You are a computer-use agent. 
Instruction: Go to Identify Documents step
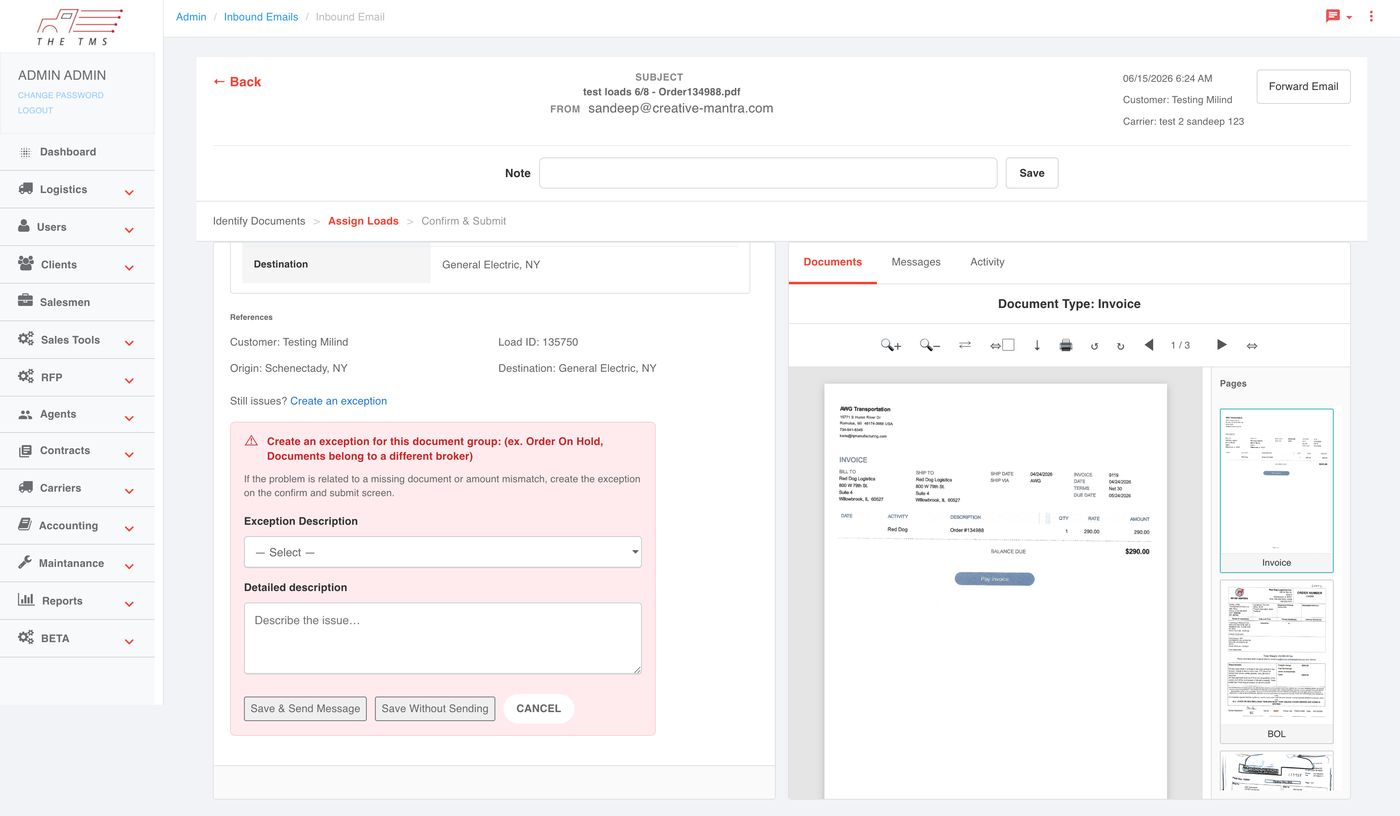coord(259,221)
